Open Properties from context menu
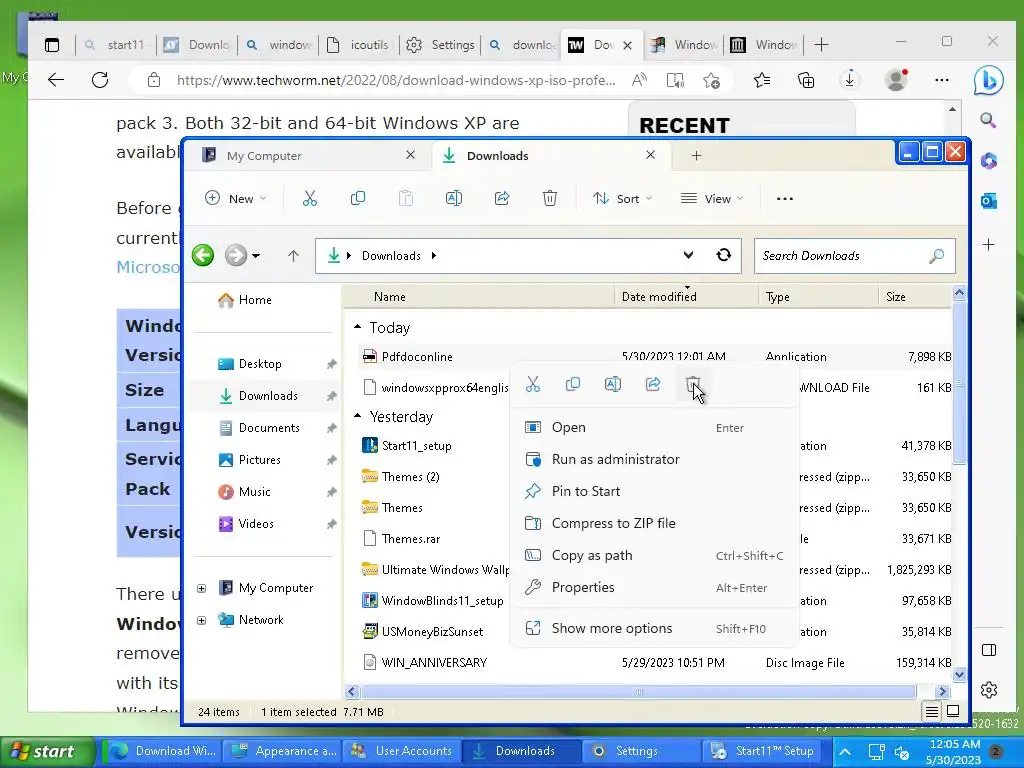The height and width of the screenshot is (768, 1024). [x=653, y=587]
